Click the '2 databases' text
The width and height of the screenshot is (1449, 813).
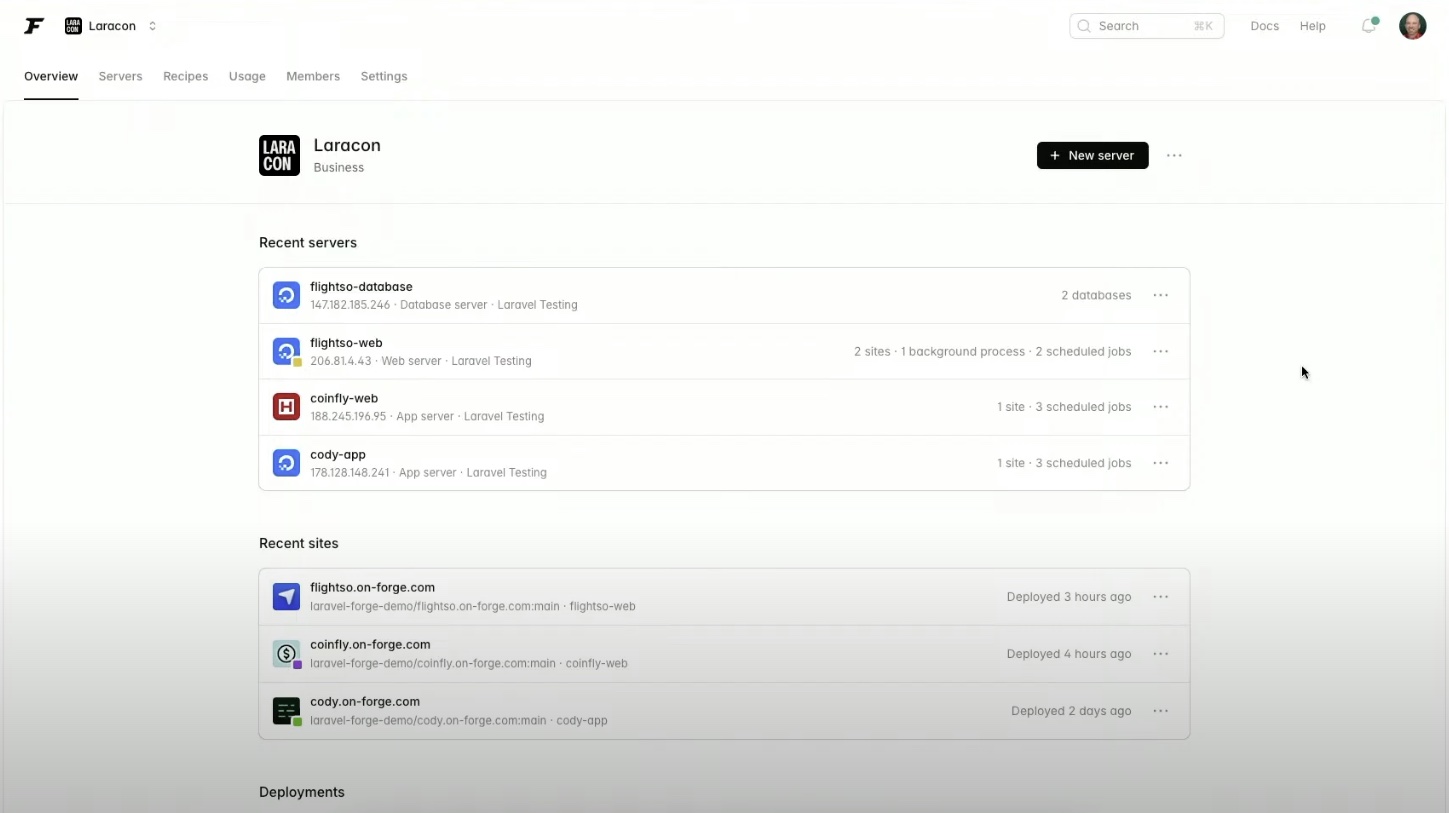tap(1096, 295)
